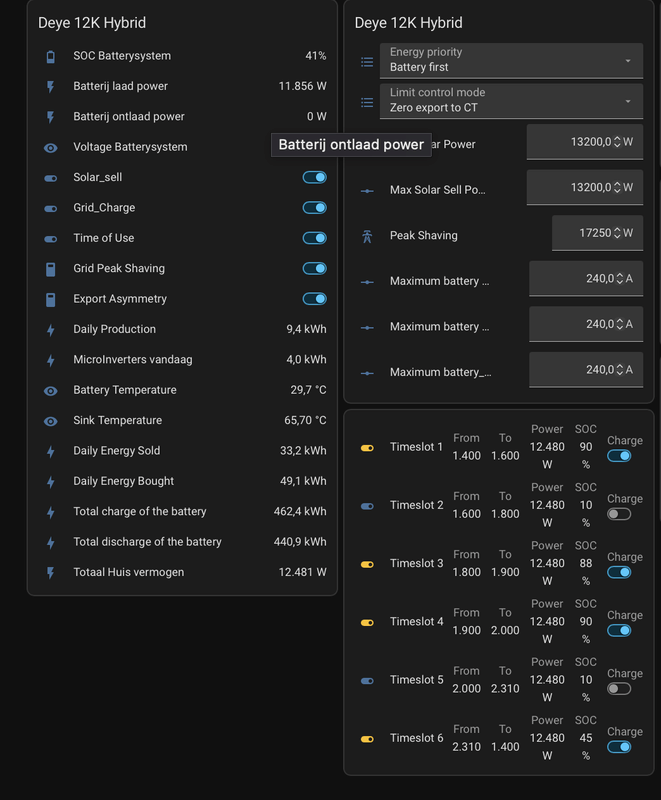
Task: Click the flash icon next to Batterij laad power
Action: point(50,87)
